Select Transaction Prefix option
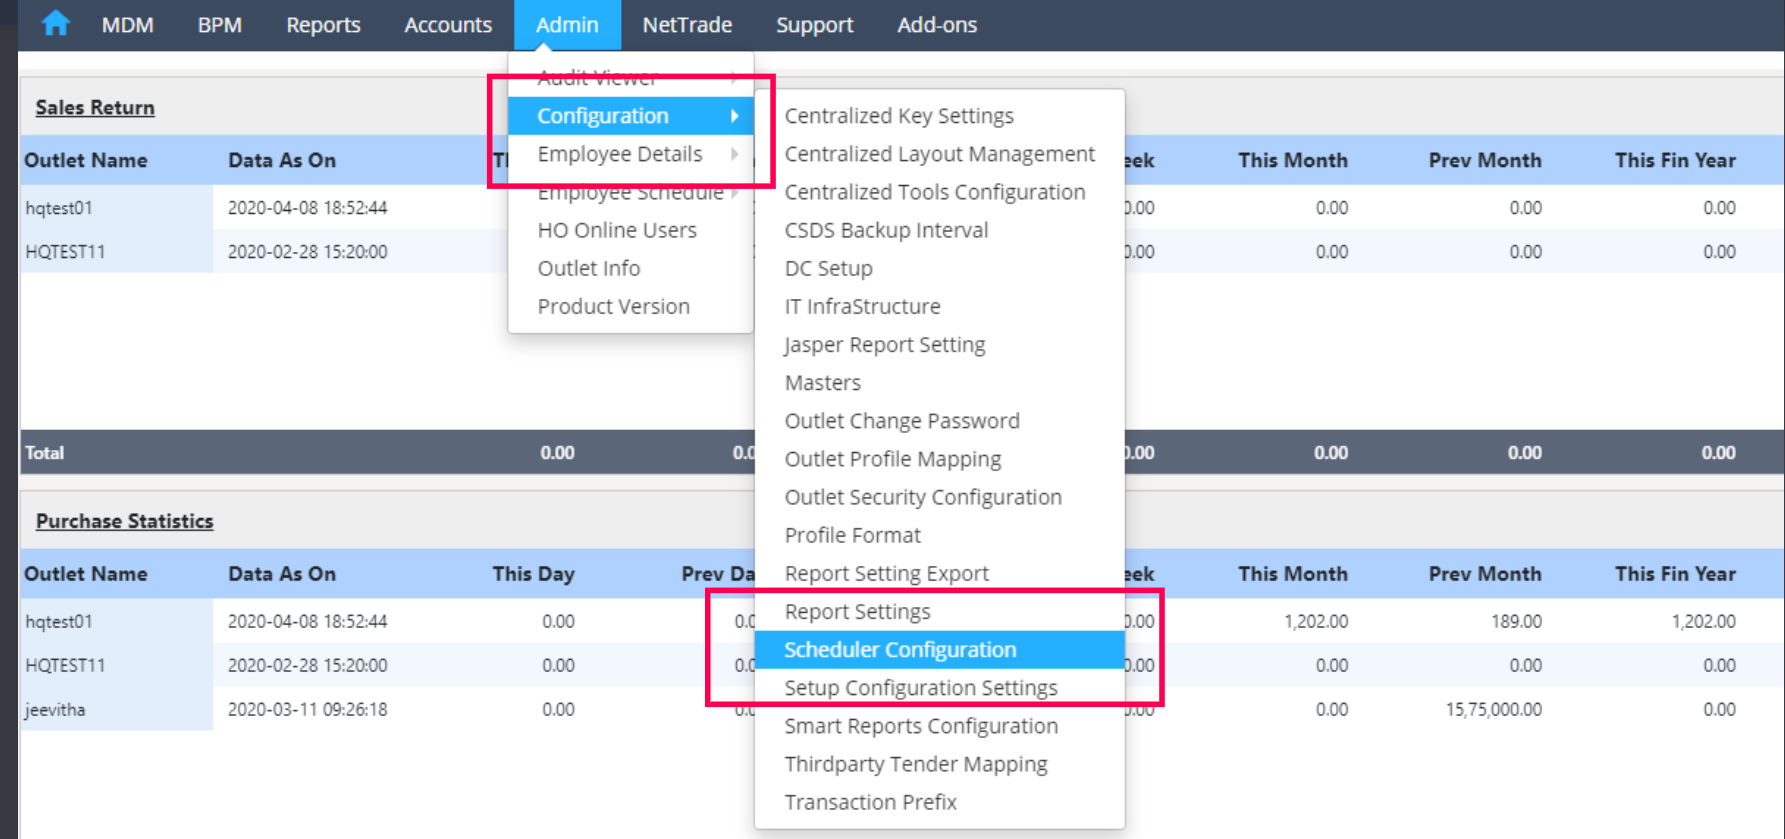The image size is (1785, 839). [x=870, y=802]
